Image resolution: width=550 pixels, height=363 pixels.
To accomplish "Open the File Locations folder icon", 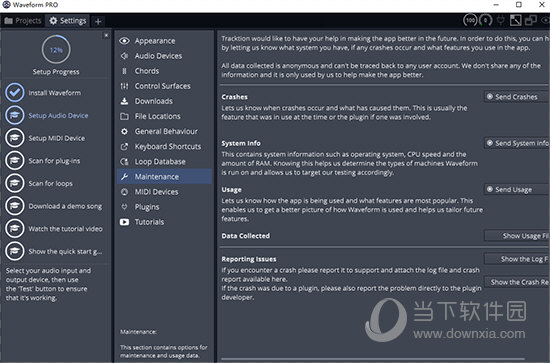I will click(x=124, y=116).
